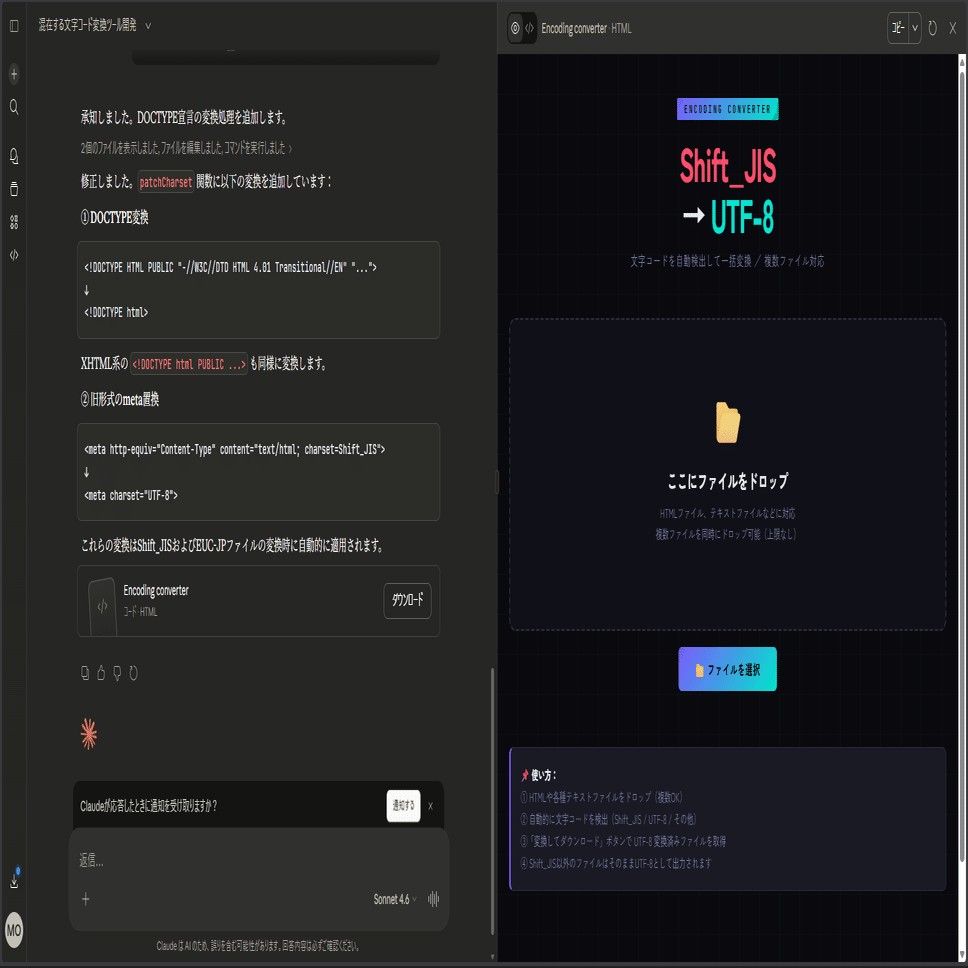Give a thumbs down to the response
968x968 pixels.
[x=117, y=673]
